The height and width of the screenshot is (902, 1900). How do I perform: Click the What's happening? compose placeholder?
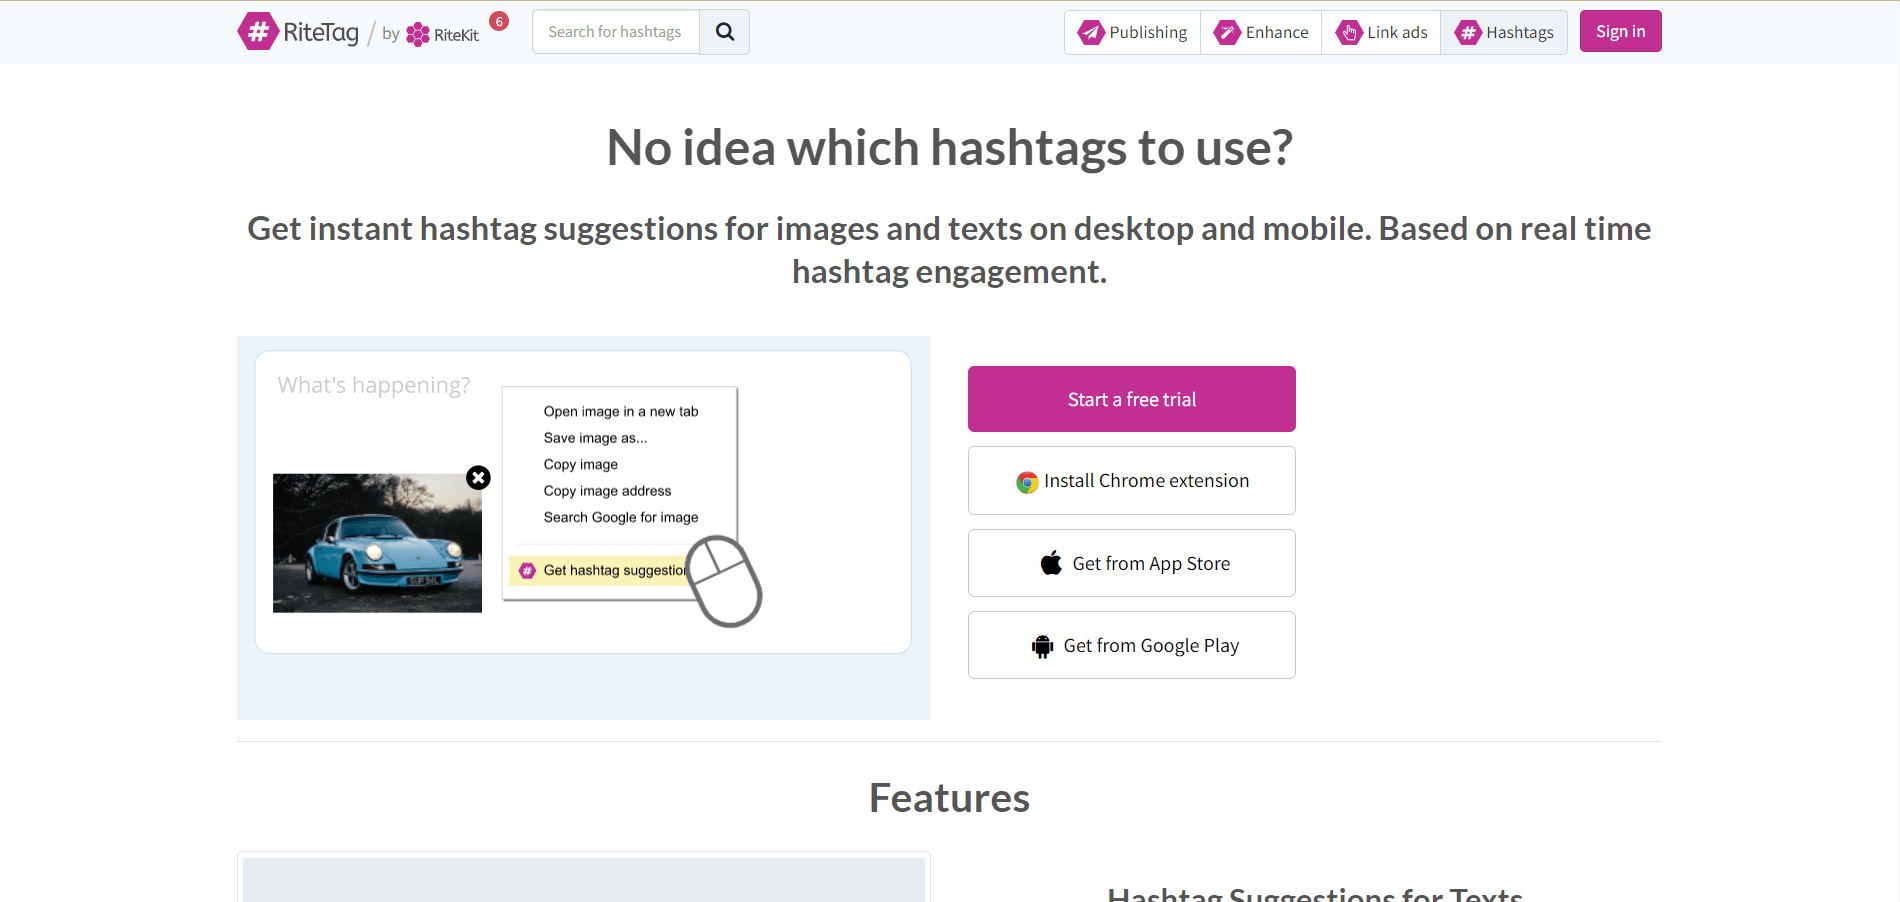tap(374, 385)
